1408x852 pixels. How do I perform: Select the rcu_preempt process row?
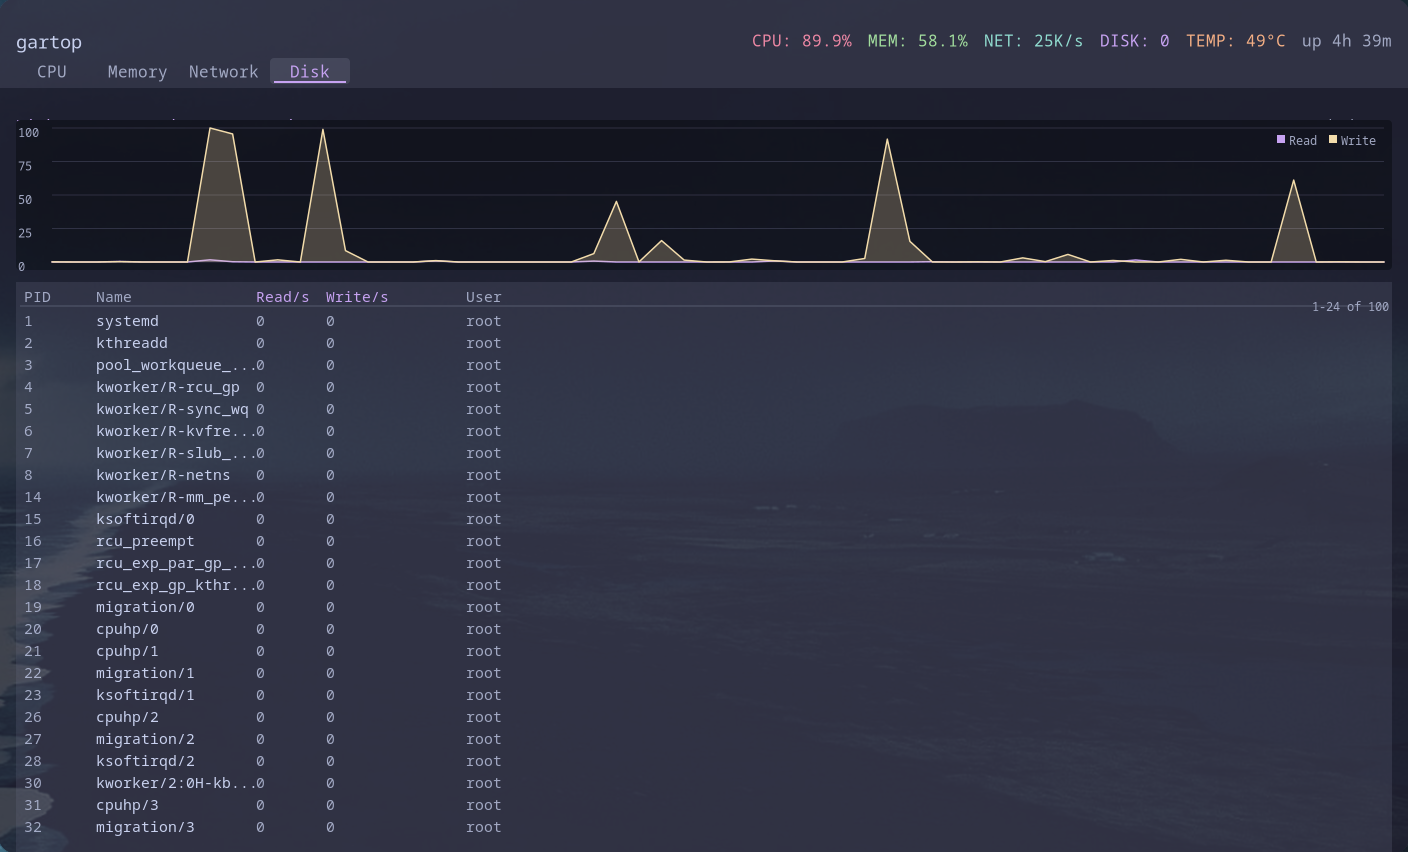(145, 541)
